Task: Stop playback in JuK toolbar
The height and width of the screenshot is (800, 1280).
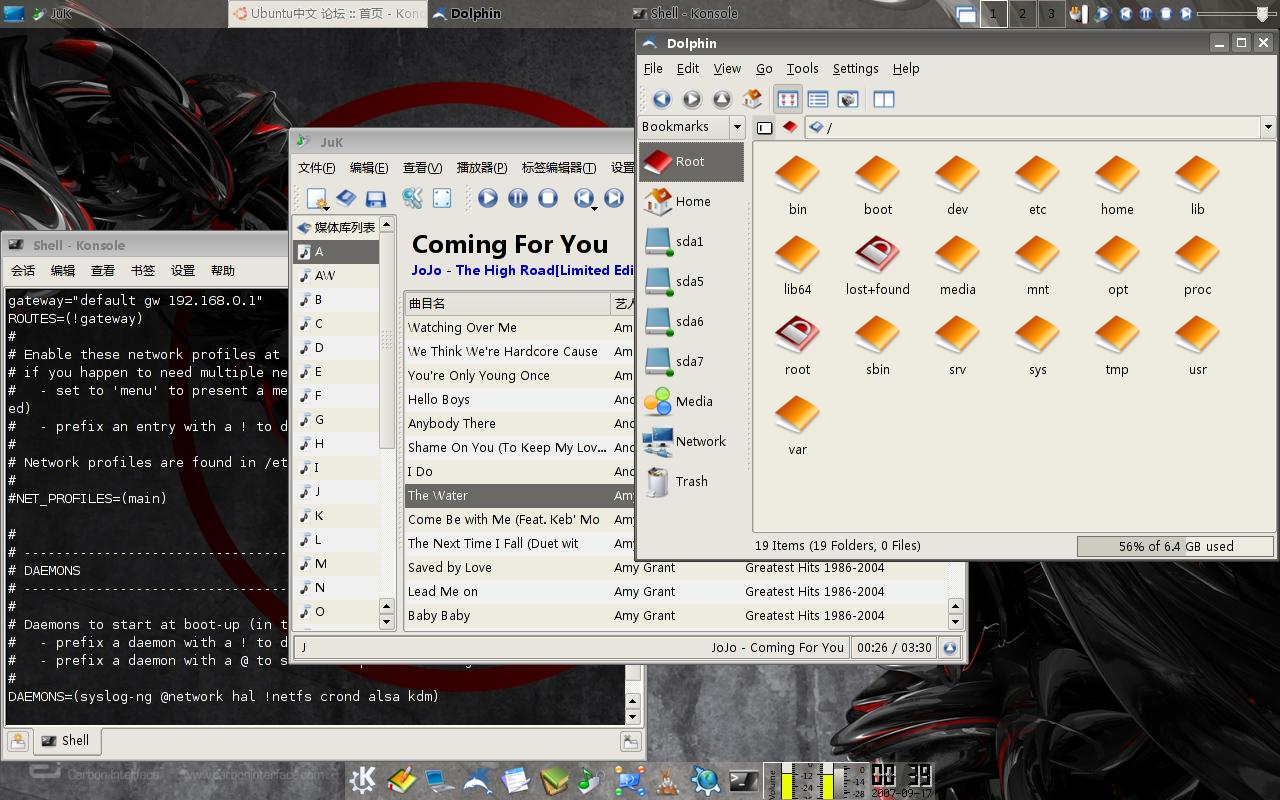Action: point(548,198)
